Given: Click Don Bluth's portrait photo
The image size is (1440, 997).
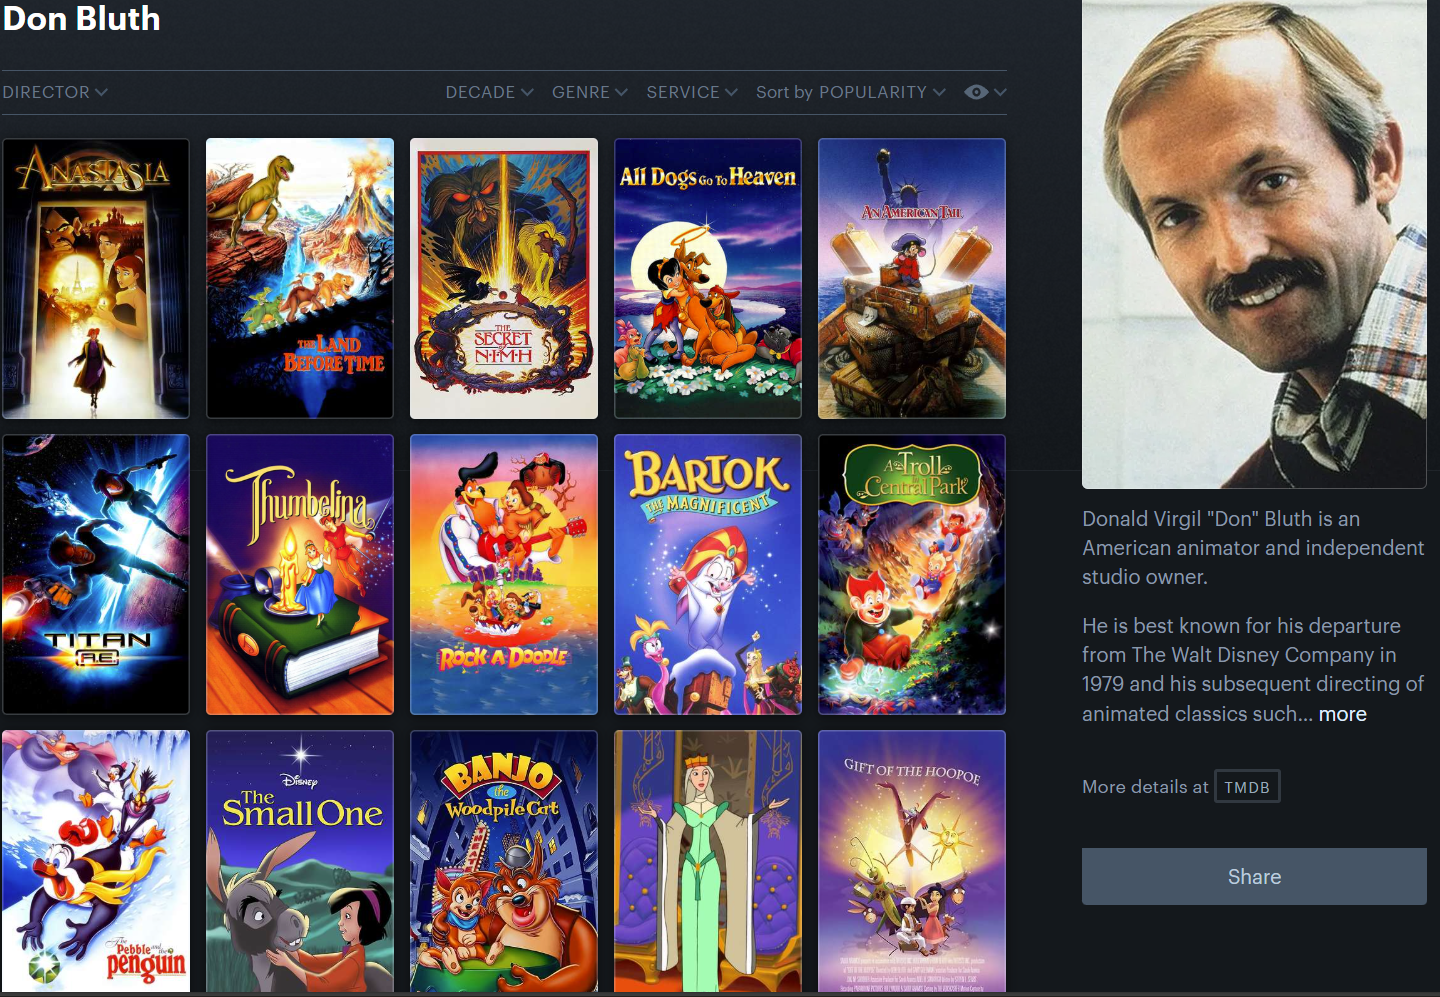Looking at the screenshot, I should [x=1254, y=244].
